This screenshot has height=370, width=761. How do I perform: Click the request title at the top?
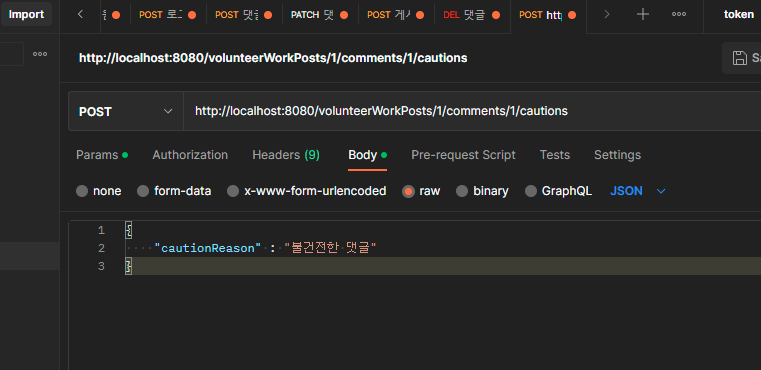click(273, 58)
